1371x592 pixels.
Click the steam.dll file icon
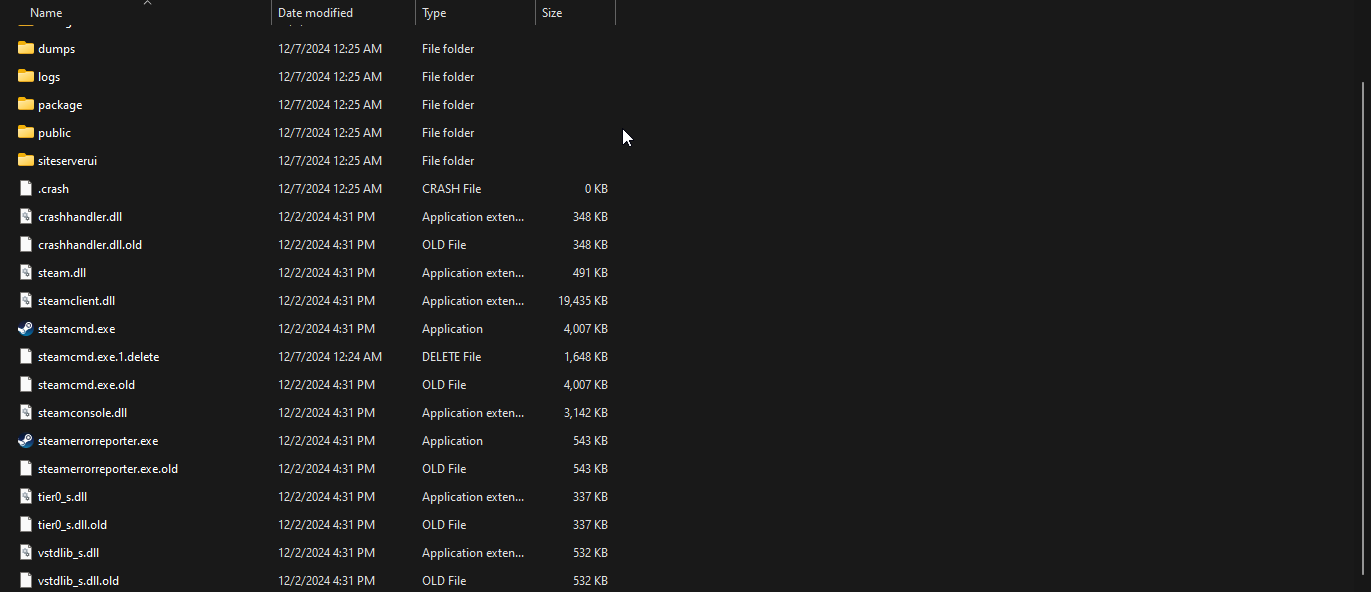pyautogui.click(x=26, y=272)
